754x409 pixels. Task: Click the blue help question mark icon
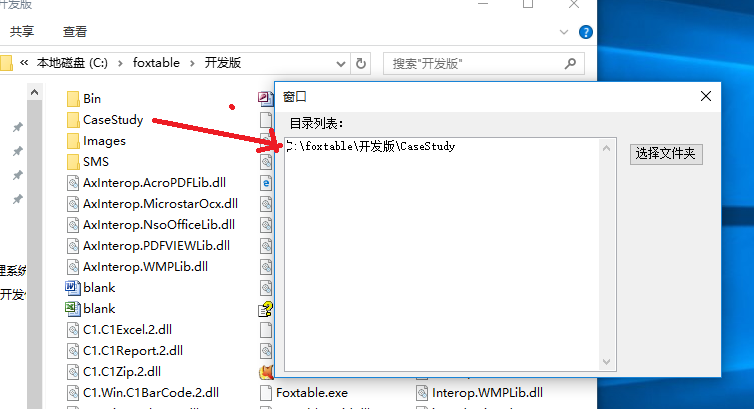pos(586,32)
